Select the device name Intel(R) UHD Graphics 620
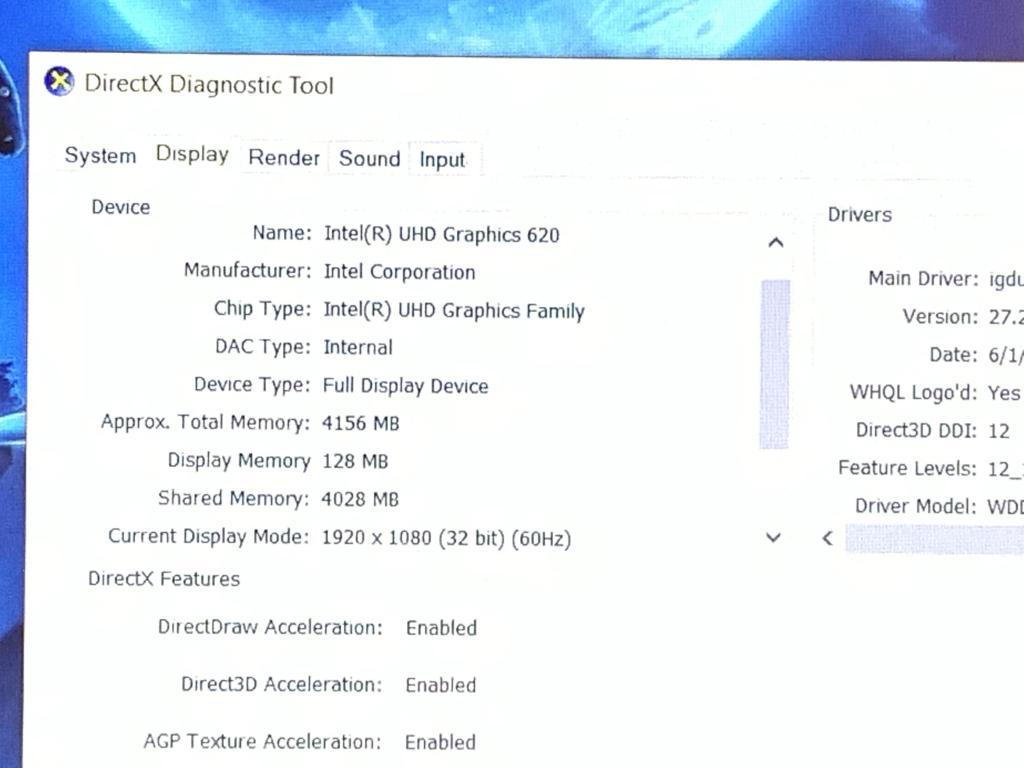The height and width of the screenshot is (768, 1024). click(442, 234)
